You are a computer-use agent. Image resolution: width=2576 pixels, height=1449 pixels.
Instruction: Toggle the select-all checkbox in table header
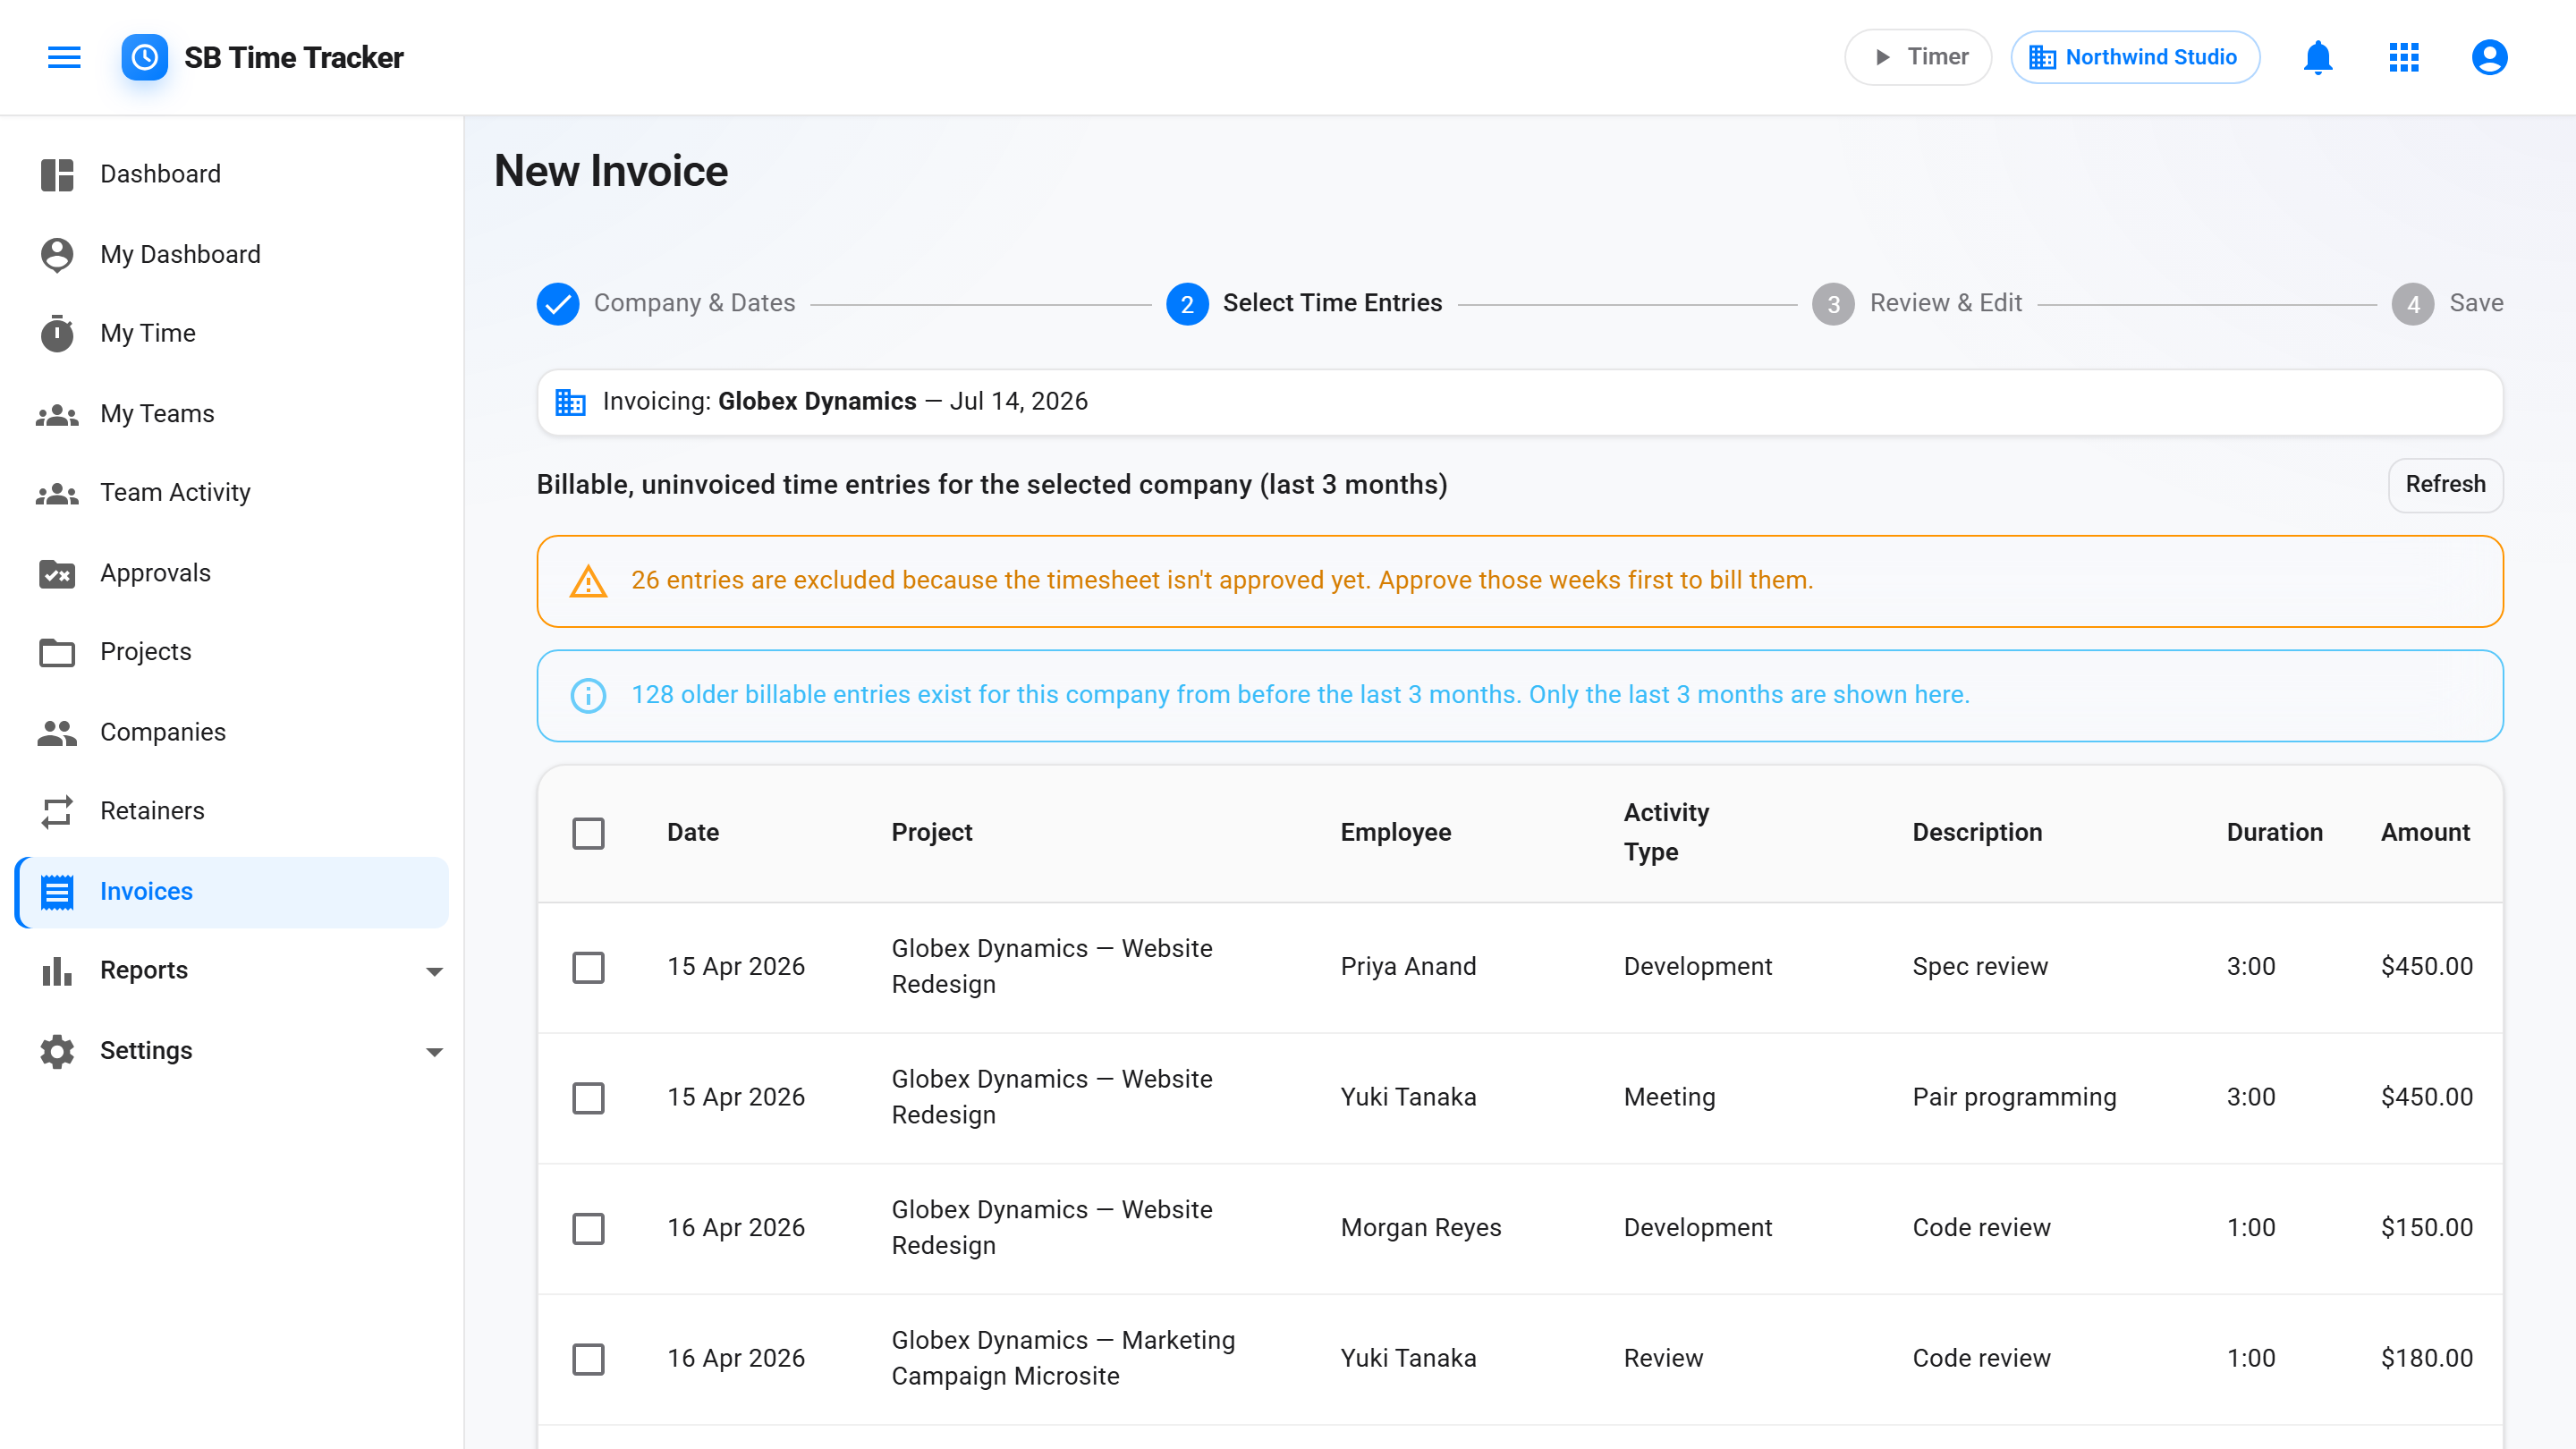(x=588, y=833)
